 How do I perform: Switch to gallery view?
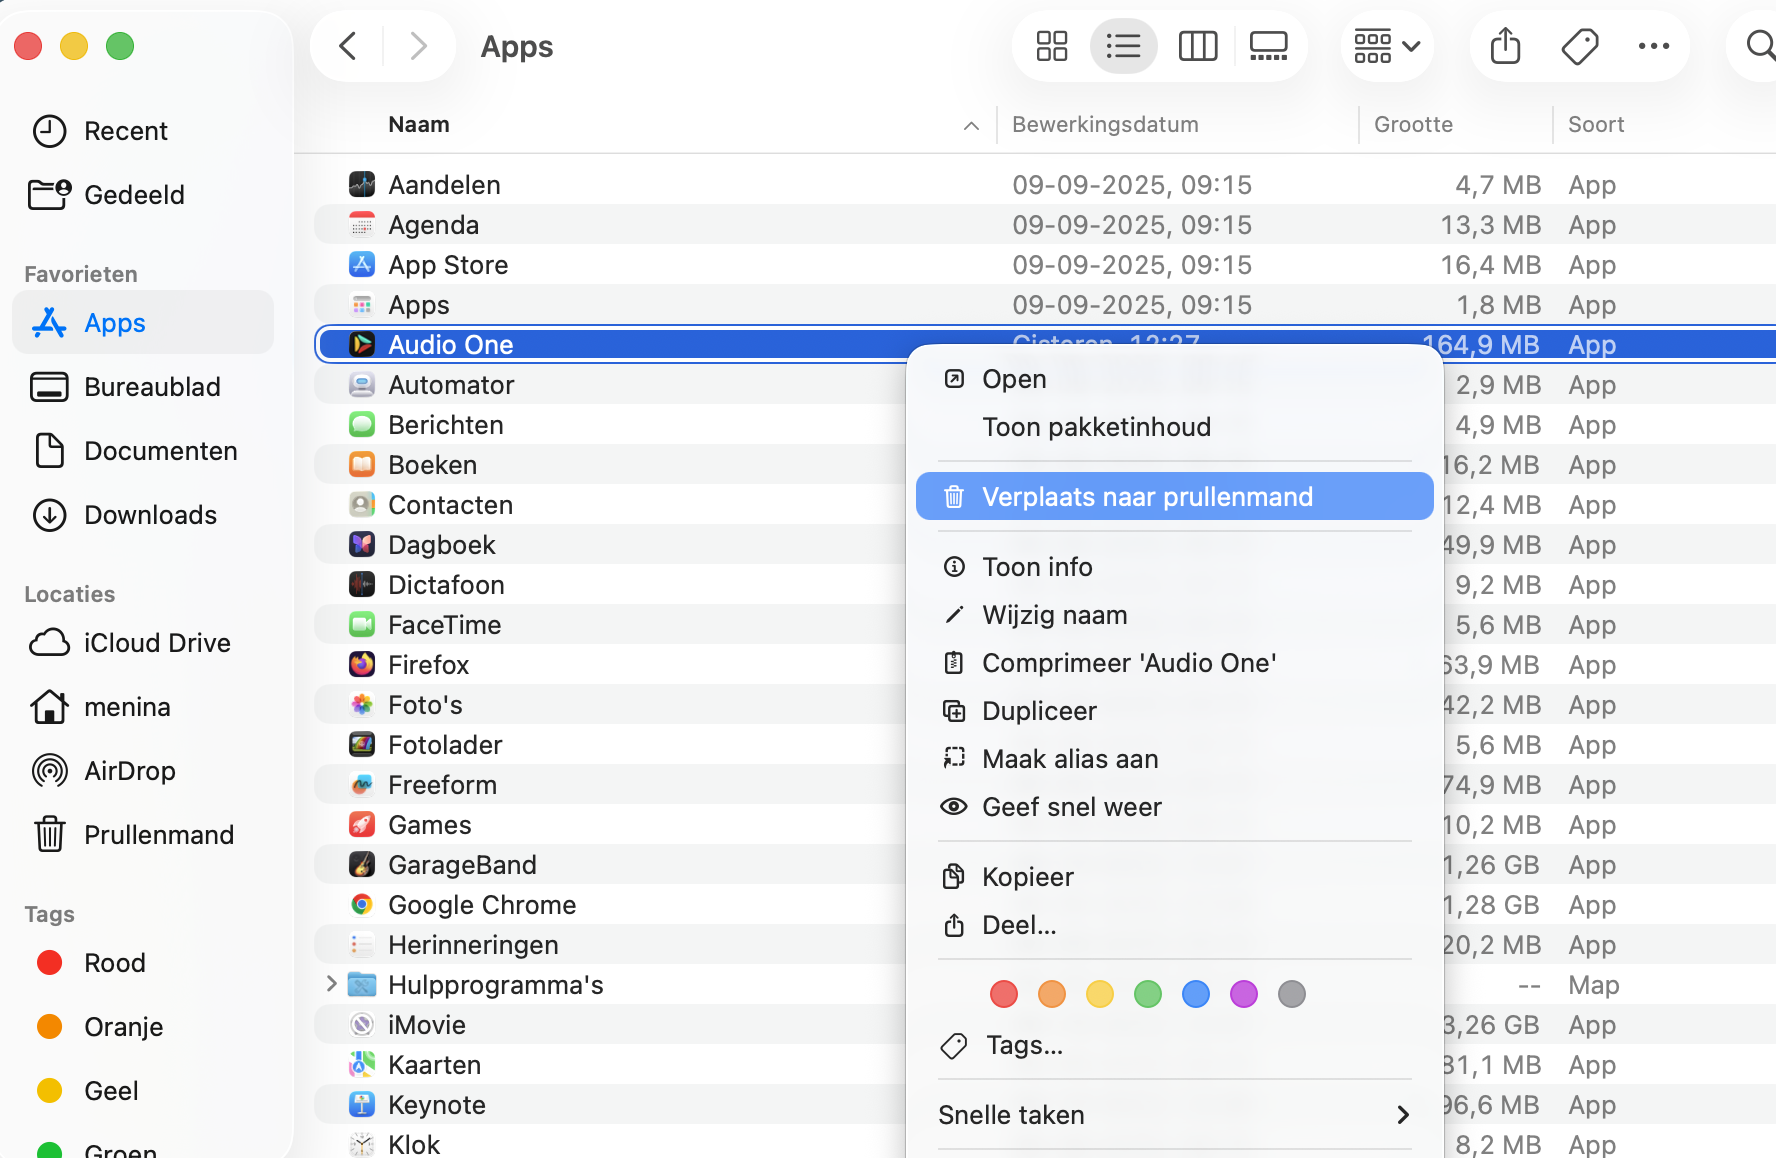coord(1268,46)
